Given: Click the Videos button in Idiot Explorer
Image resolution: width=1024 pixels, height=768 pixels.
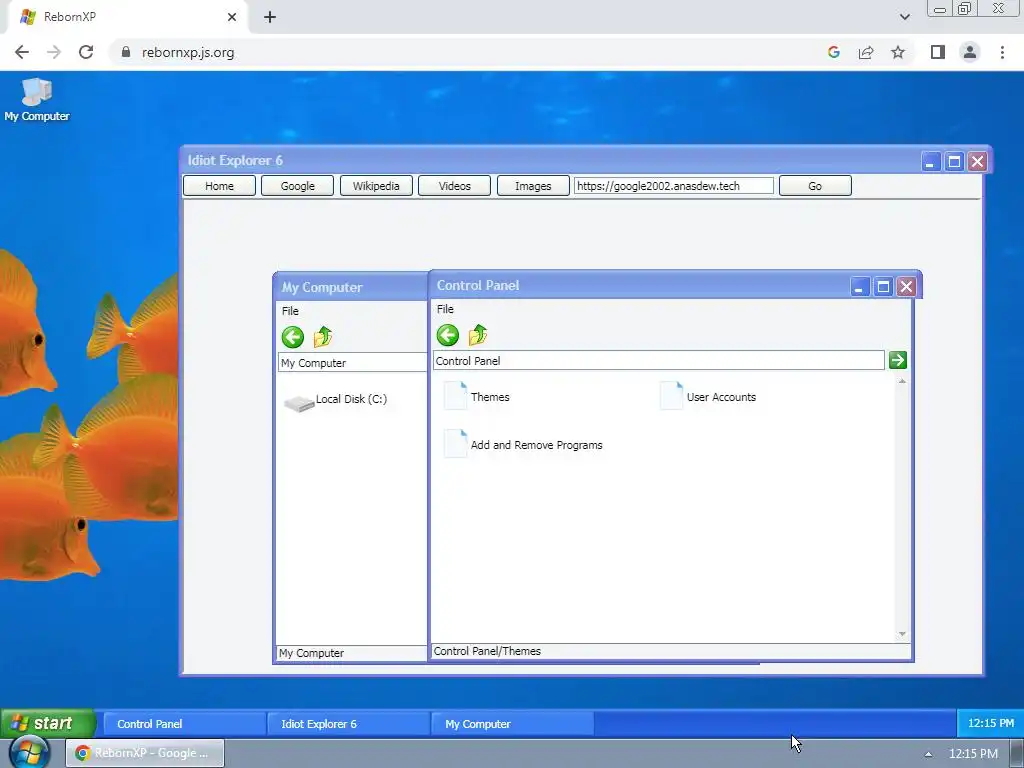Looking at the screenshot, I should click(455, 186).
